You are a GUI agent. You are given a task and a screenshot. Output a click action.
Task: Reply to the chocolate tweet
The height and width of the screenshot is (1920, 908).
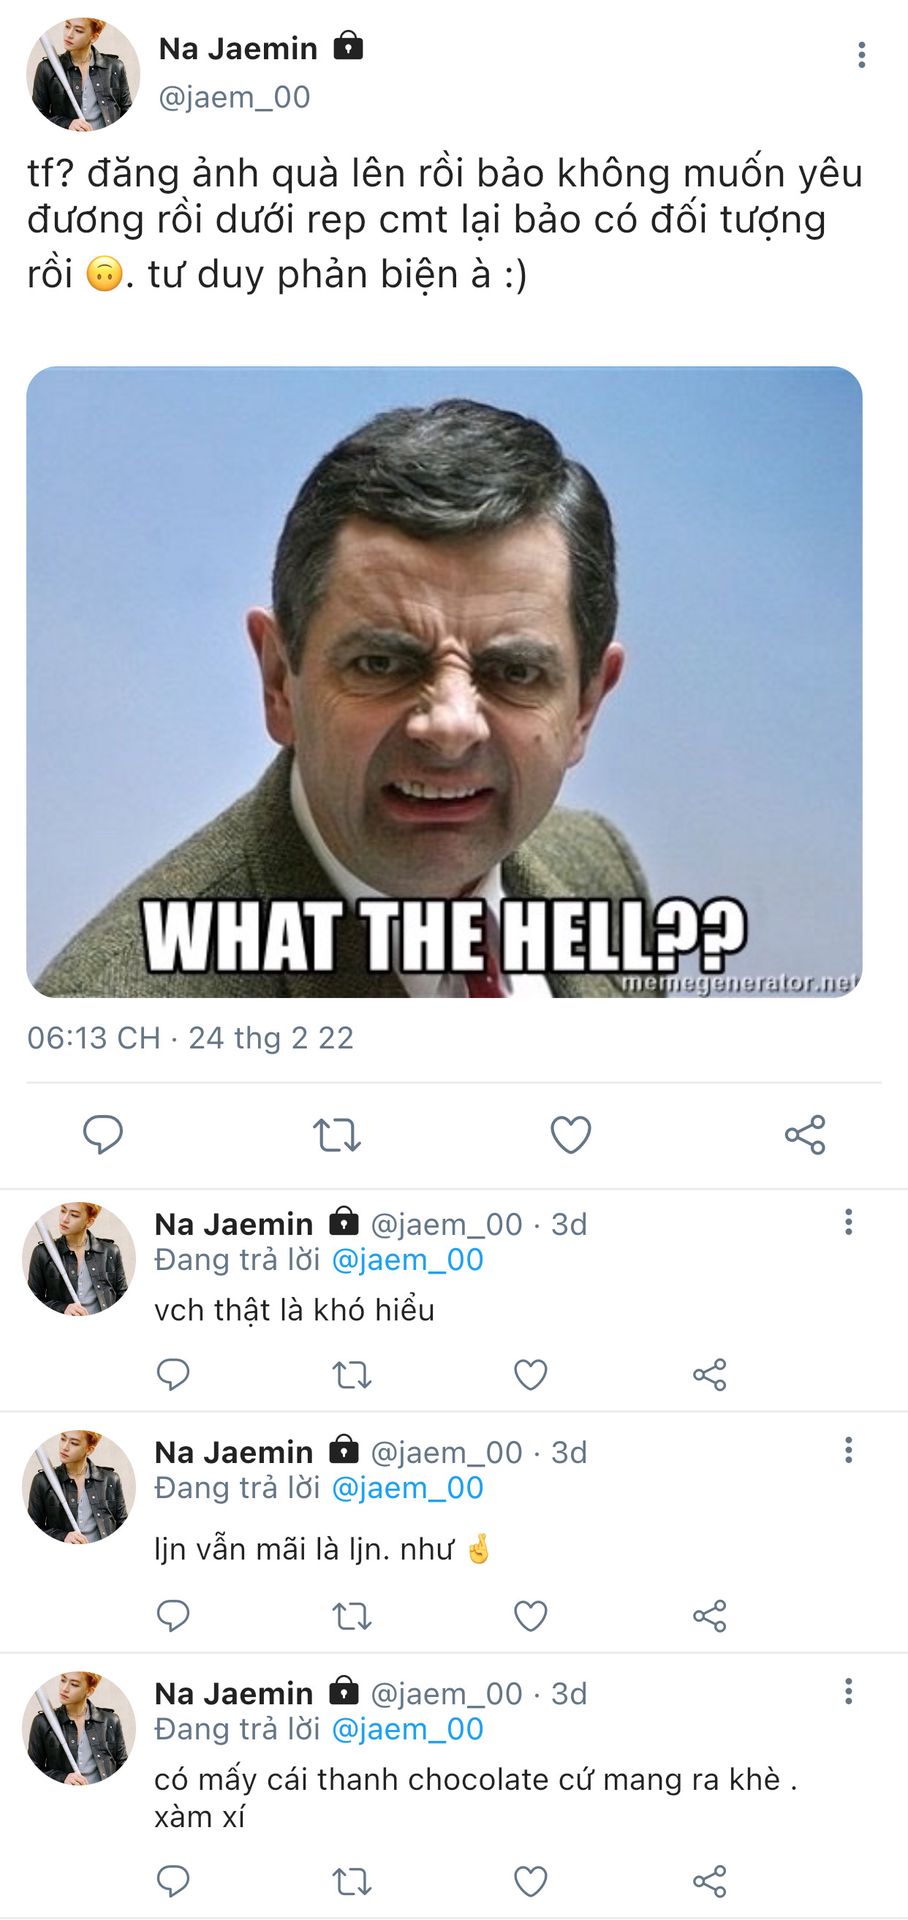173,1881
